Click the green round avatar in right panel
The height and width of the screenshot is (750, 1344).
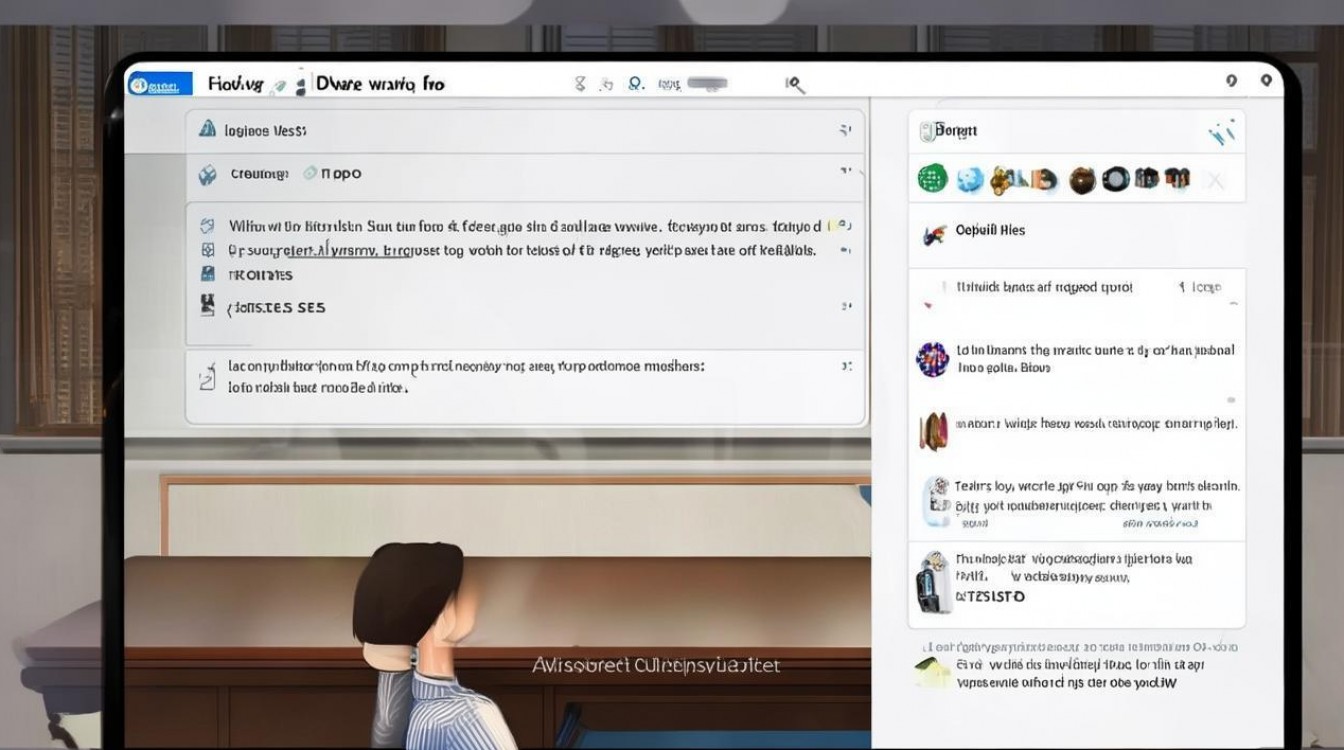coord(932,179)
